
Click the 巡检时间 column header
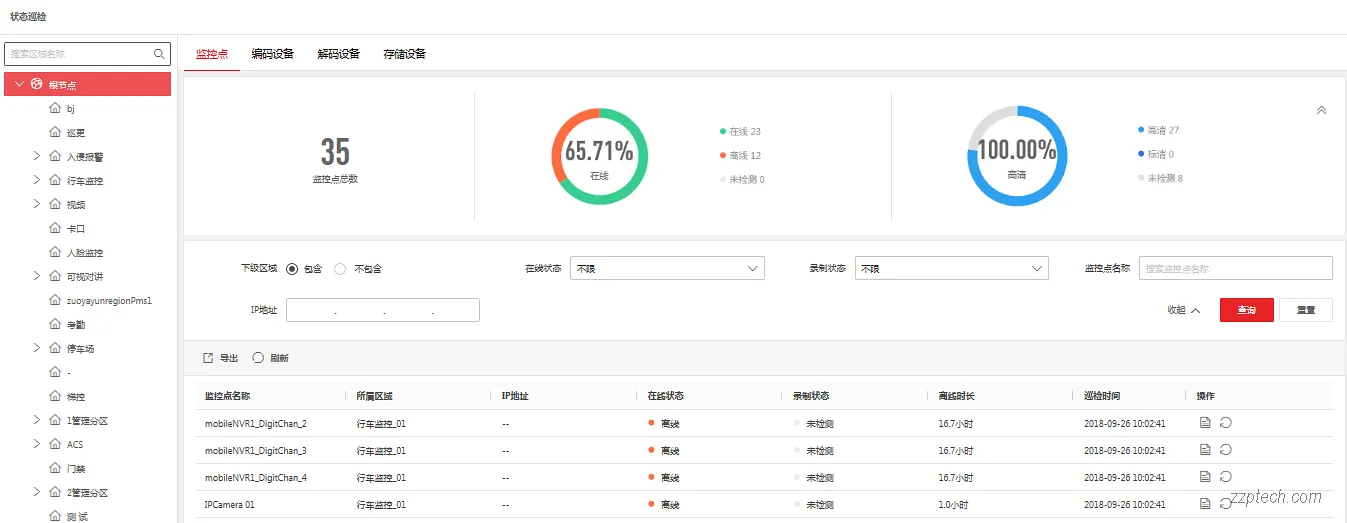pyautogui.click(x=1101, y=396)
